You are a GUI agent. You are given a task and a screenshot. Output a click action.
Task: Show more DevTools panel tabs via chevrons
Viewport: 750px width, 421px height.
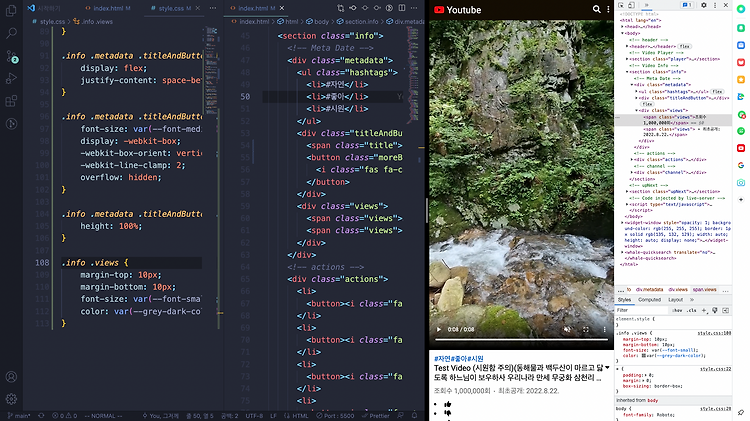pos(646,5)
